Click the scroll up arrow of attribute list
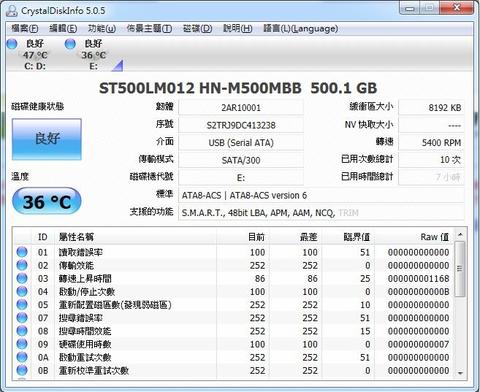 point(460,235)
